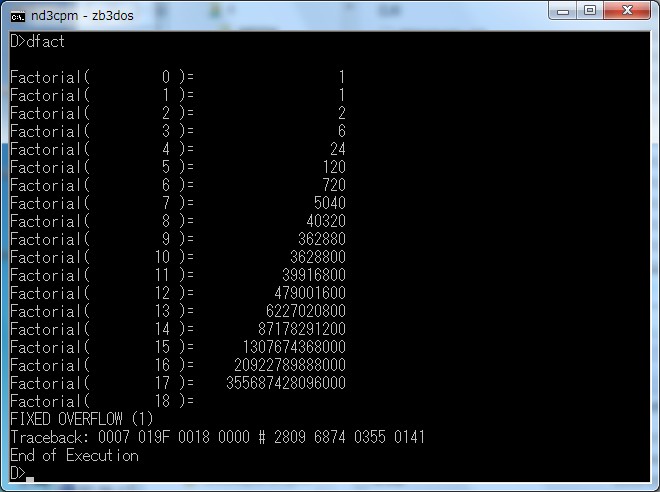Click the Factorial( 0 )= line
The width and height of the screenshot is (660, 492).
[102, 77]
